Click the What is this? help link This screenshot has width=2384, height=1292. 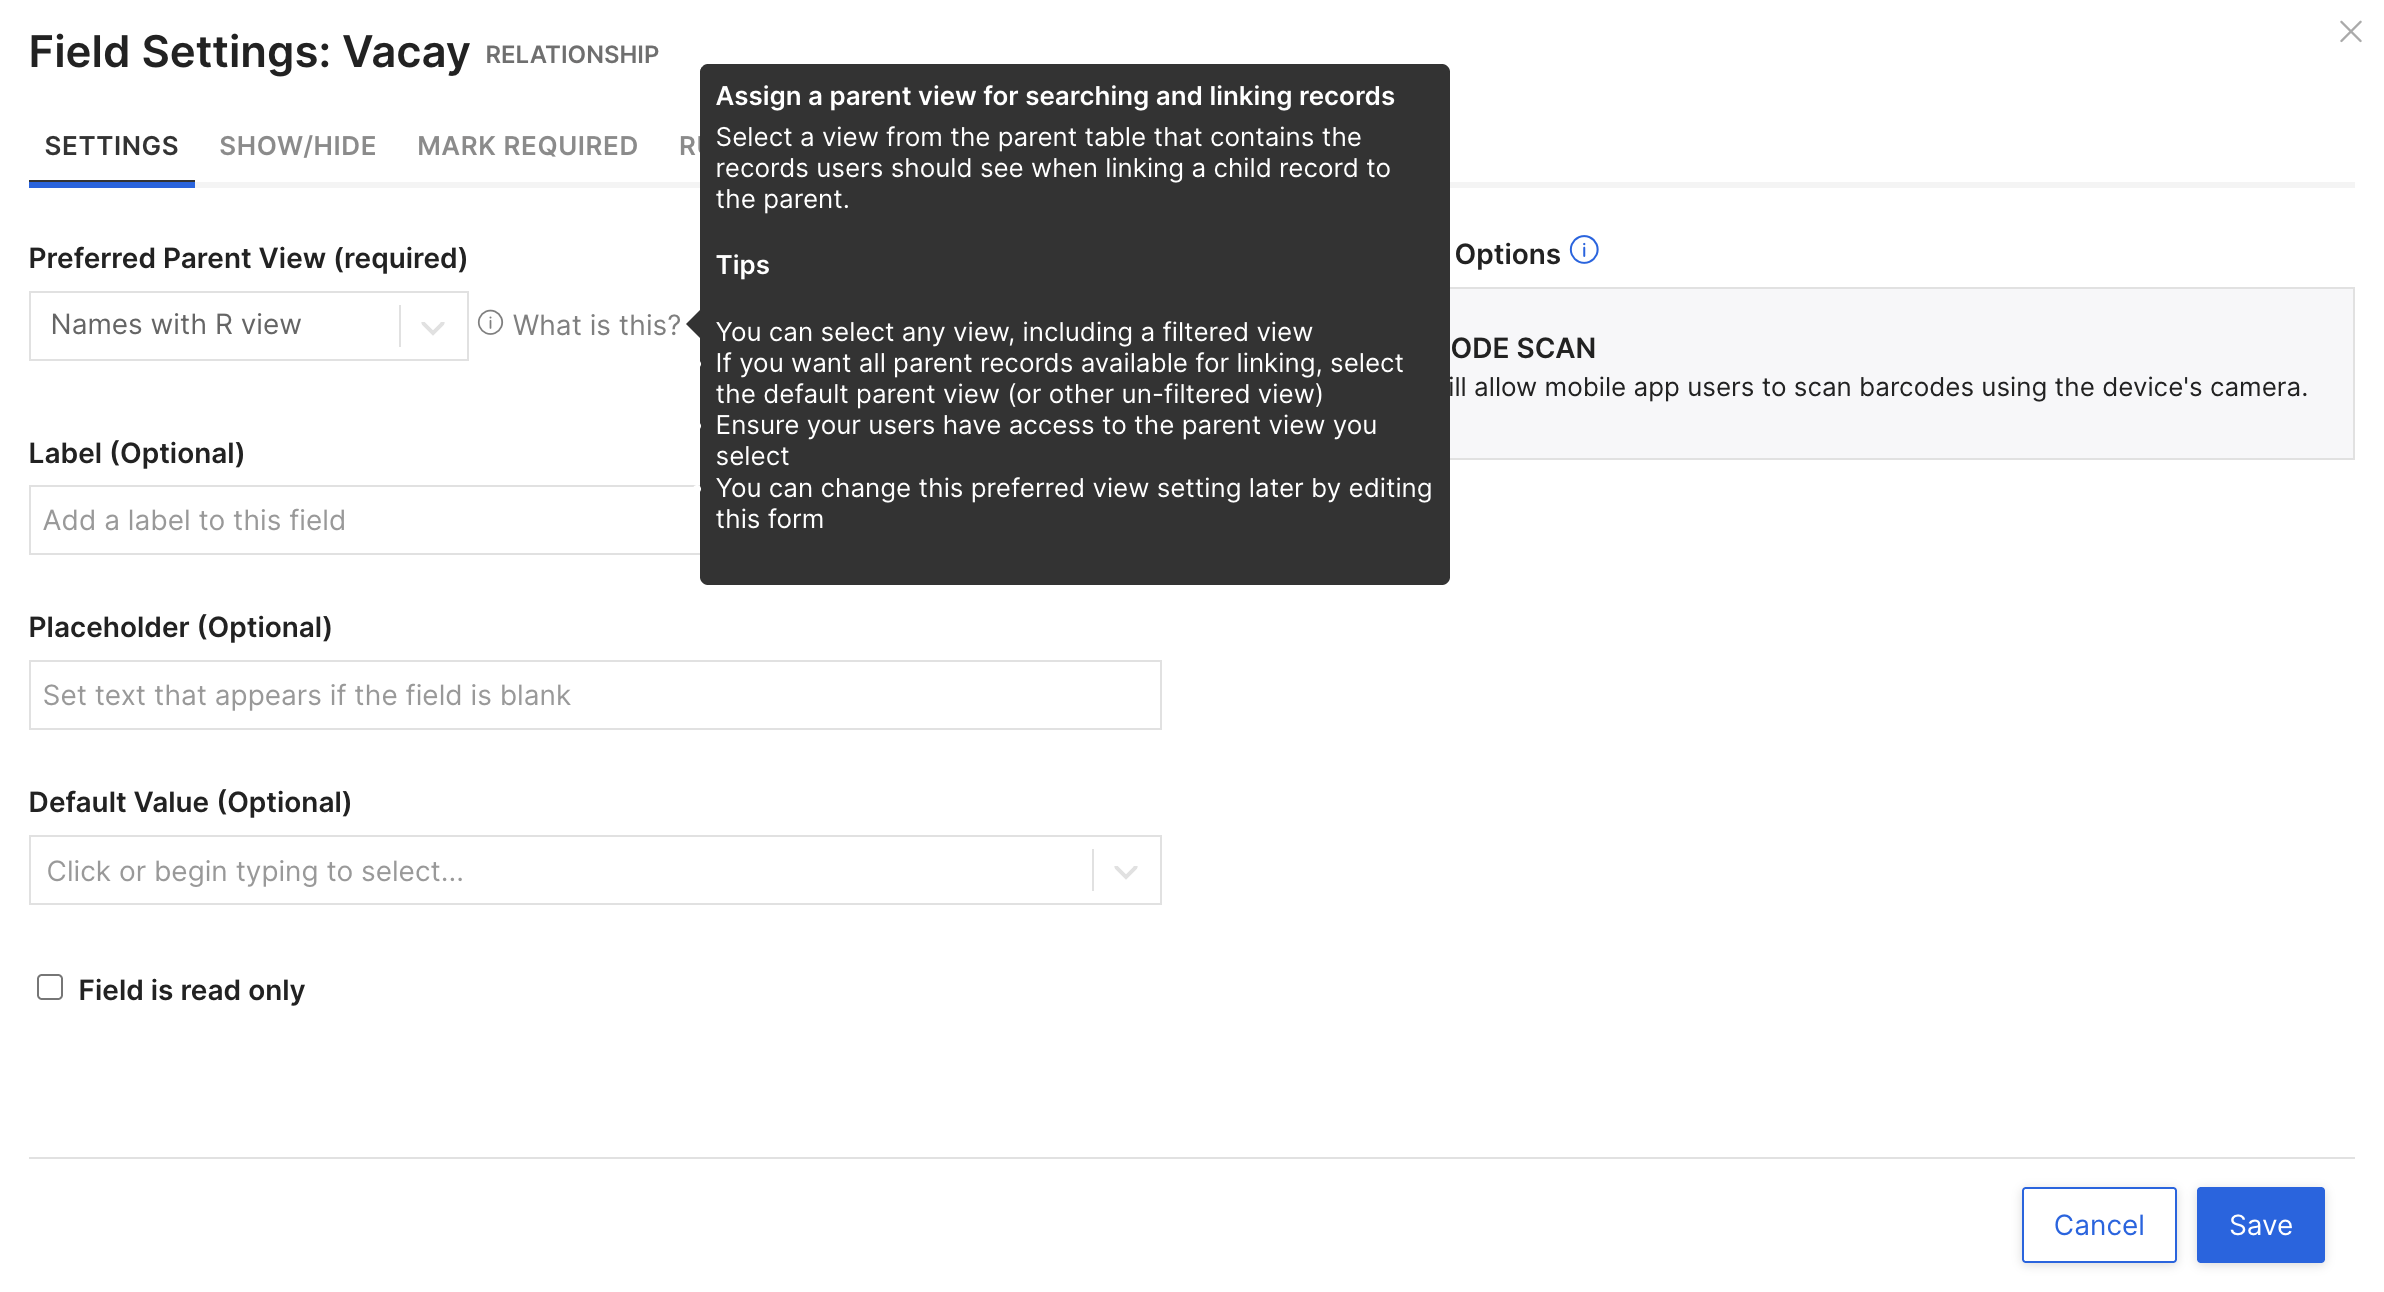click(x=597, y=325)
